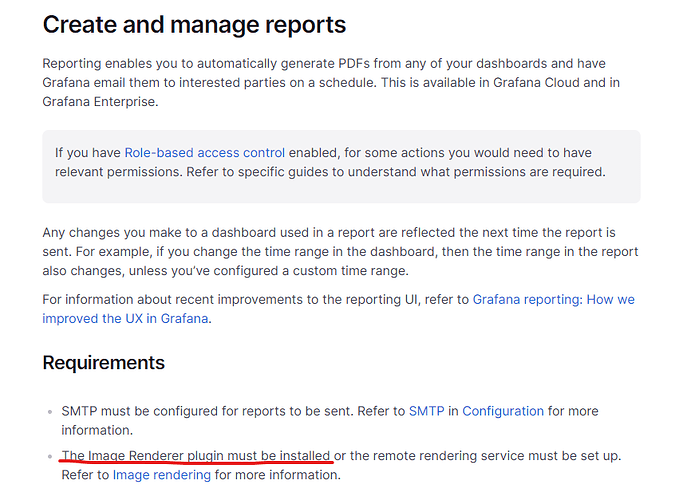Open the Grafana reporting UX improvements link

pyautogui.click(x=553, y=299)
